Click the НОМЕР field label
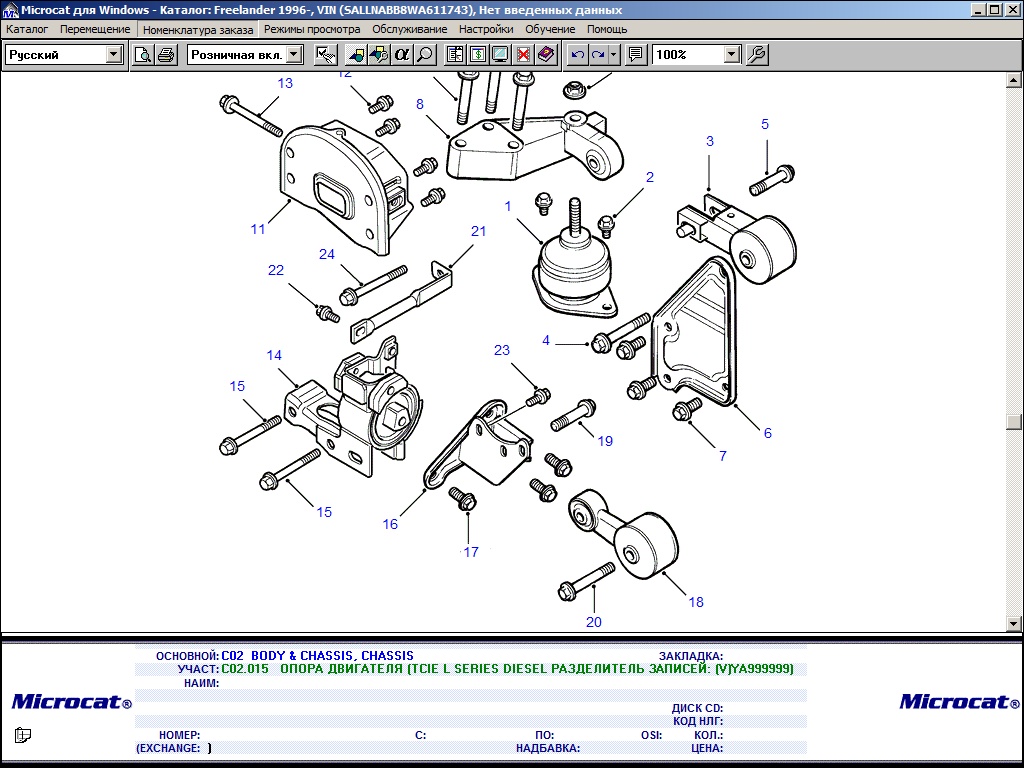The image size is (1024, 768). (x=179, y=735)
